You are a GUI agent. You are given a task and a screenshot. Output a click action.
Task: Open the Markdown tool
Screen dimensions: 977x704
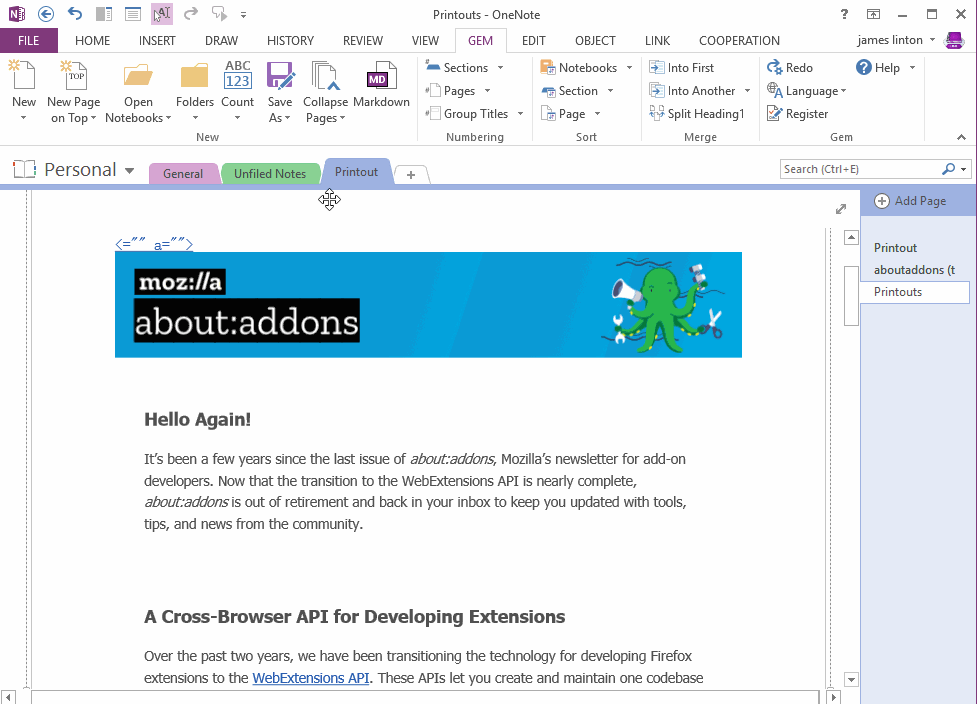point(381,85)
